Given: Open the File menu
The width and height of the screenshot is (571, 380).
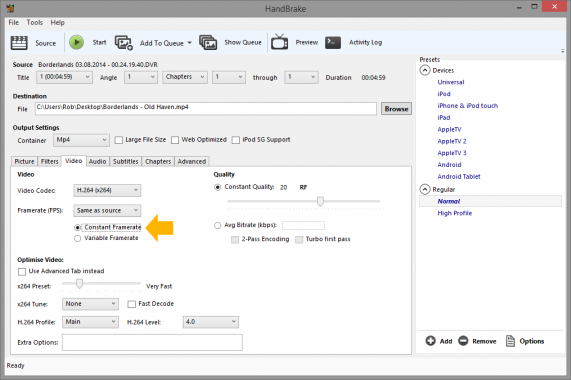Looking at the screenshot, I should pos(13,23).
